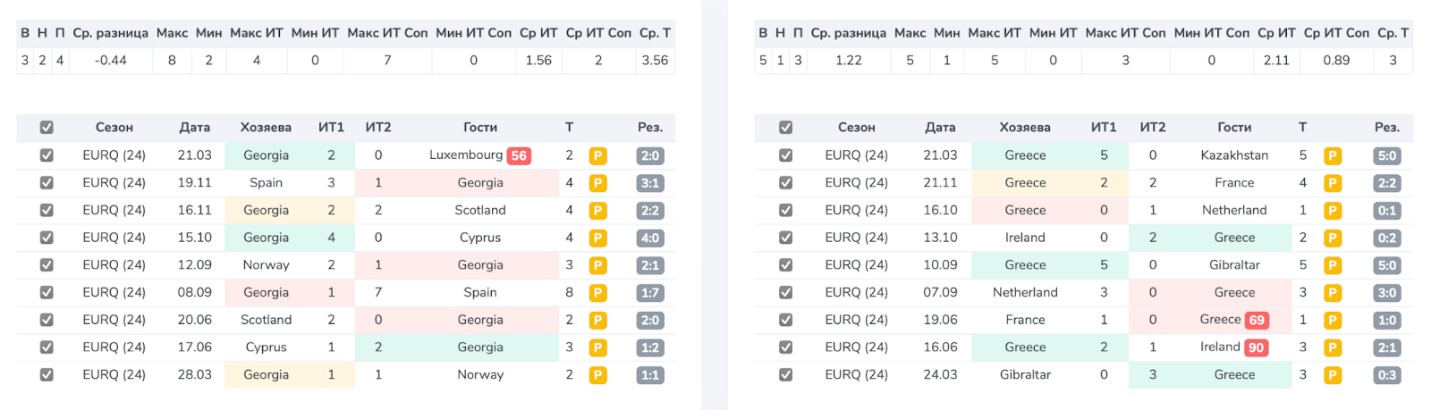This screenshot has height=410, width=1431.
Task: Open 2:2 result badge for Georgia–Scotland
Action: tap(650, 211)
